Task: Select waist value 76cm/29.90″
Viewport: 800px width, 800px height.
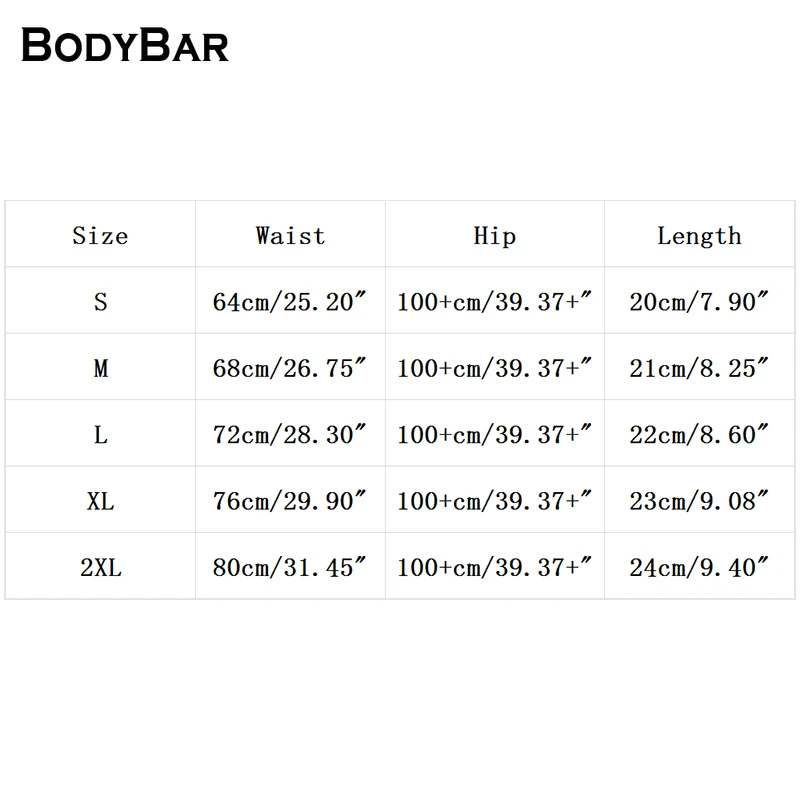Action: (x=290, y=500)
